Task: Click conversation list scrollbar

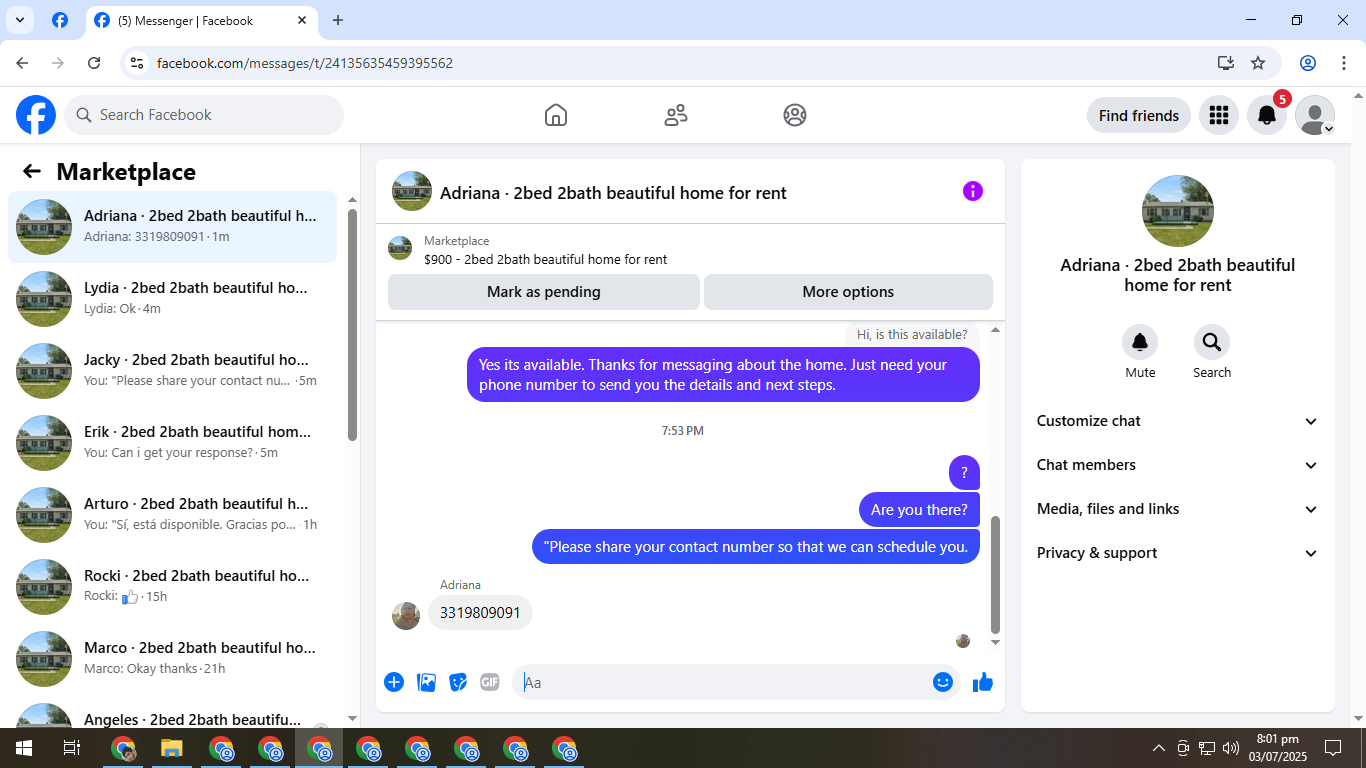Action: (x=352, y=324)
